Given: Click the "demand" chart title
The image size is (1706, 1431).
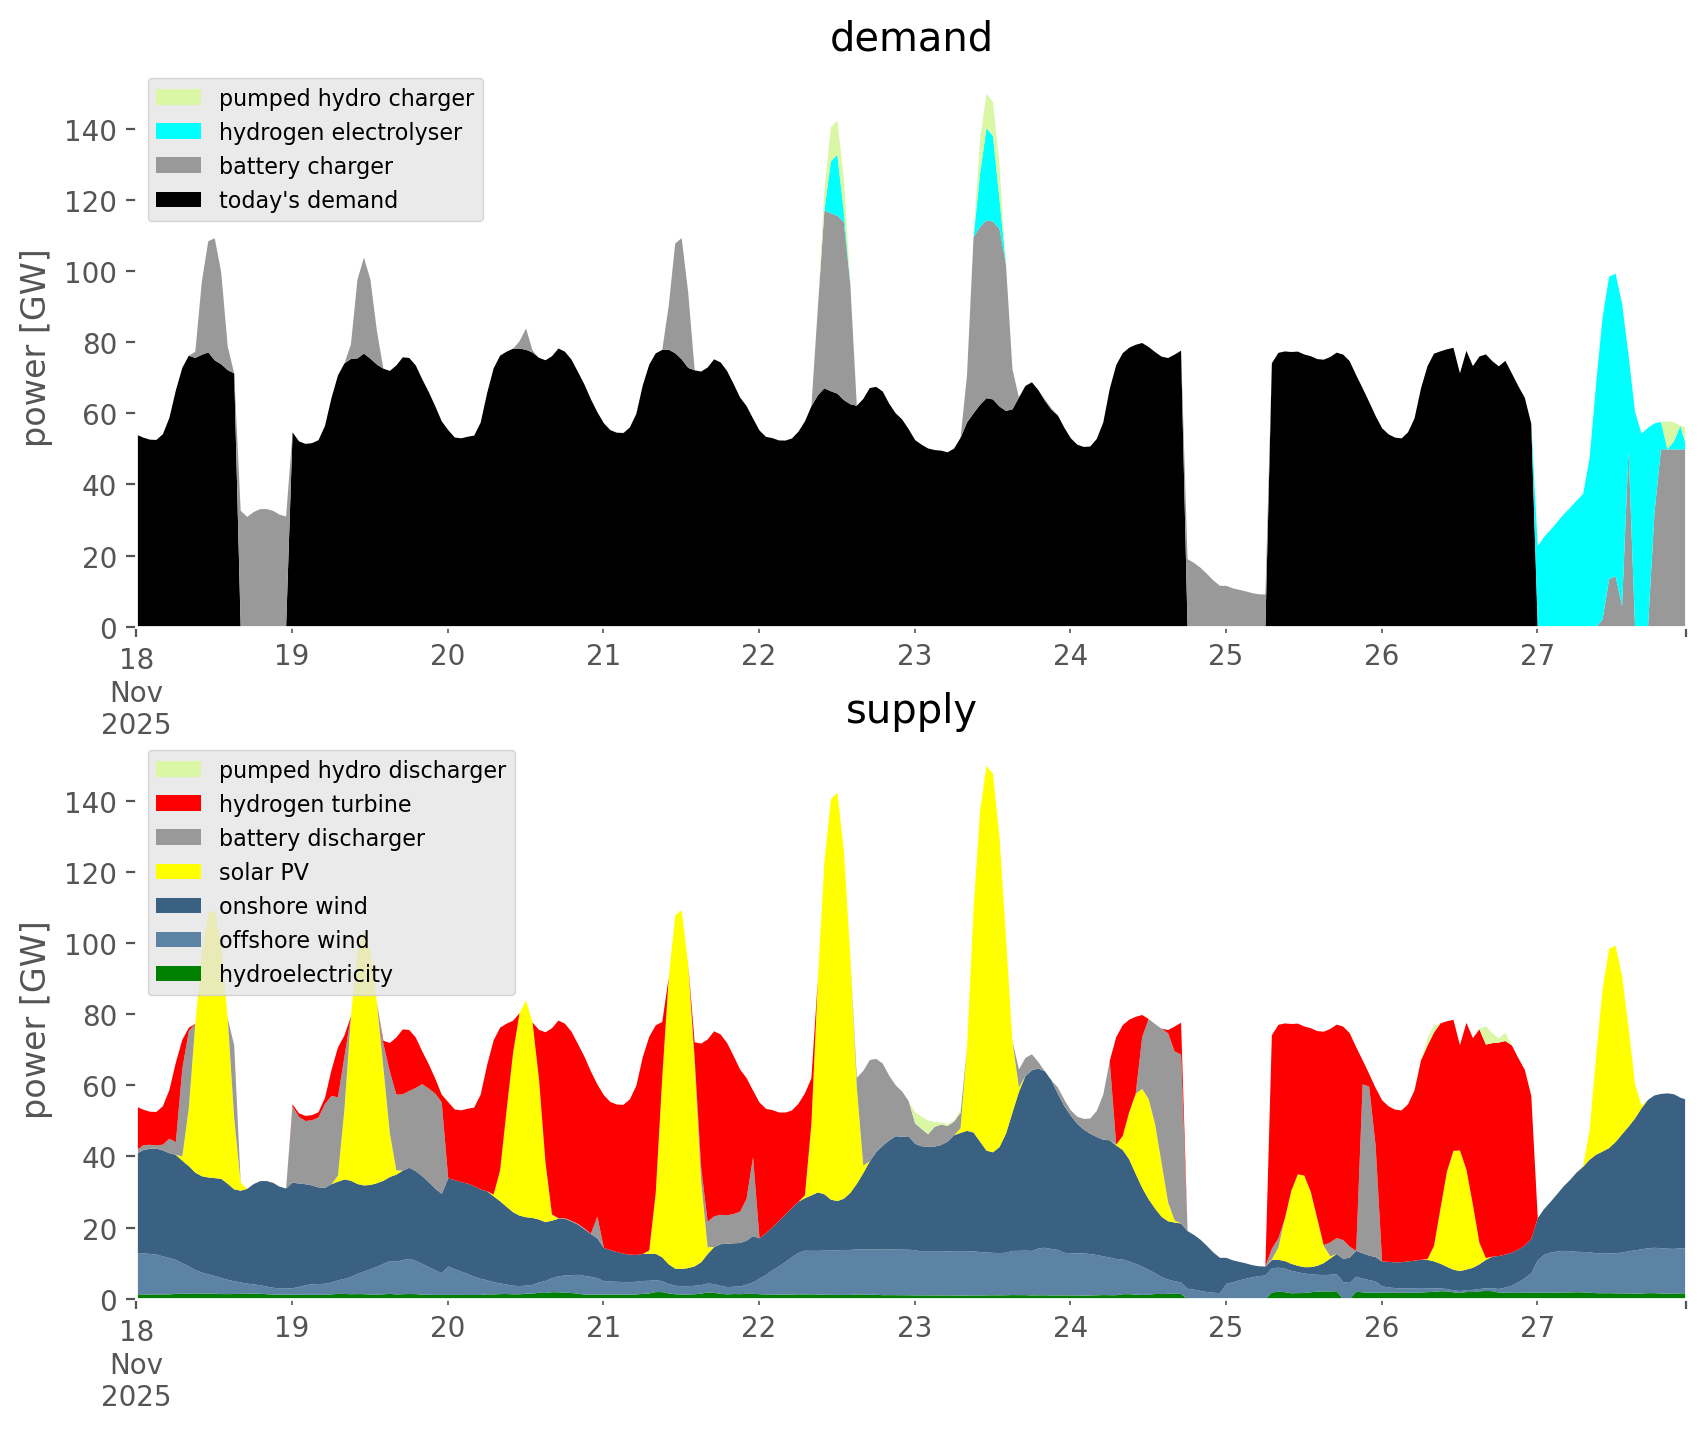Looking at the screenshot, I should pyautogui.click(x=910, y=38).
